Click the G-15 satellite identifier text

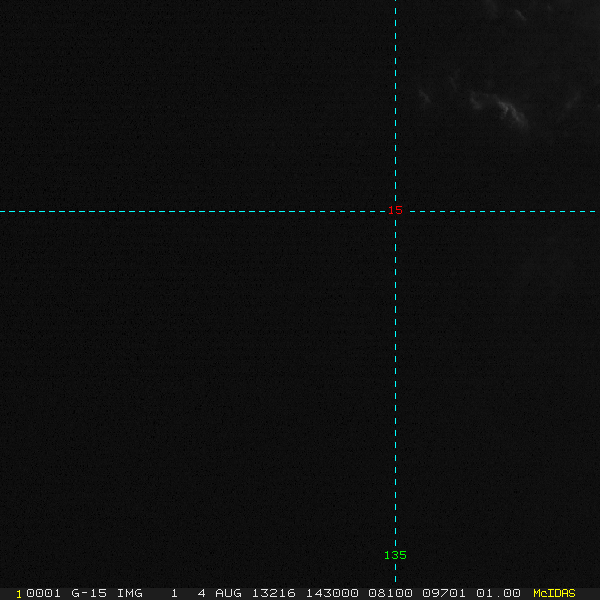[89, 593]
